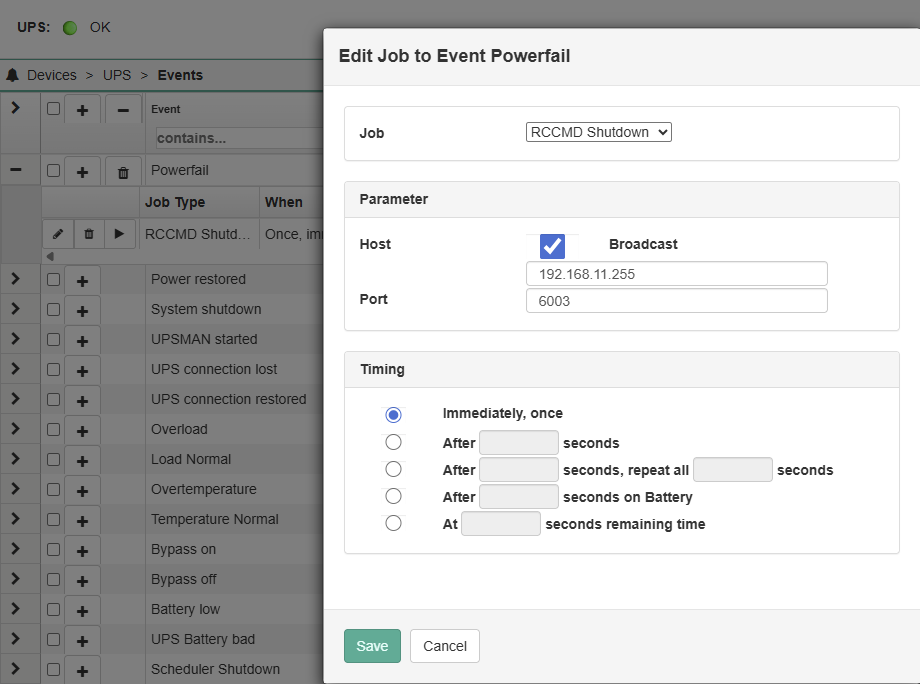The width and height of the screenshot is (920, 684).
Task: Click the 'UPS Battery bad' event name
Action: 203,639
